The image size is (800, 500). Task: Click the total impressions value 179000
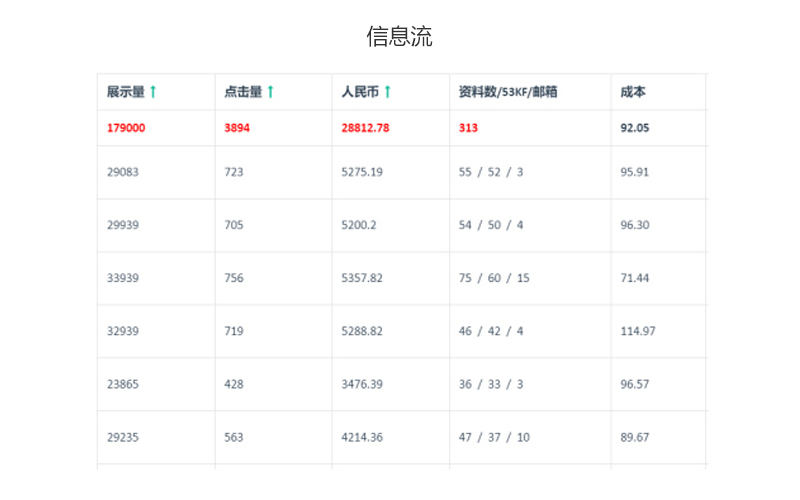(x=127, y=128)
